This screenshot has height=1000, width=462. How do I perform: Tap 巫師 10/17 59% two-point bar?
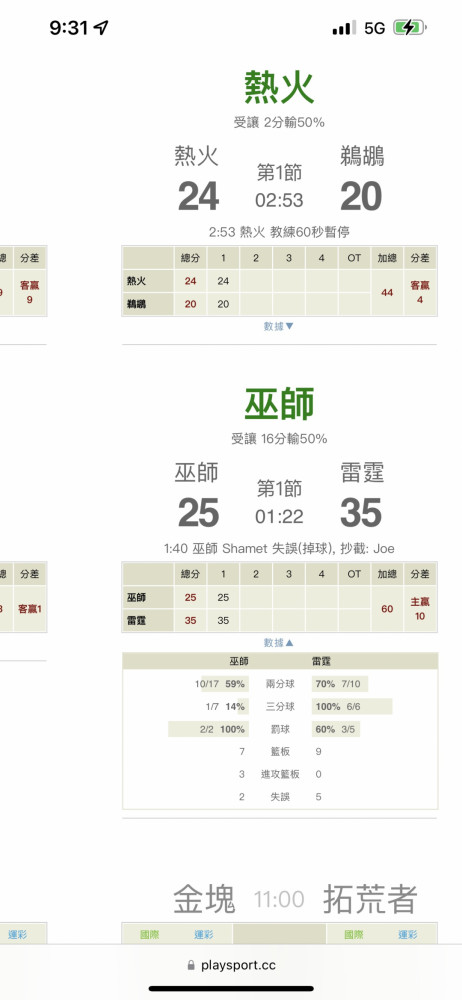pyautogui.click(x=223, y=684)
